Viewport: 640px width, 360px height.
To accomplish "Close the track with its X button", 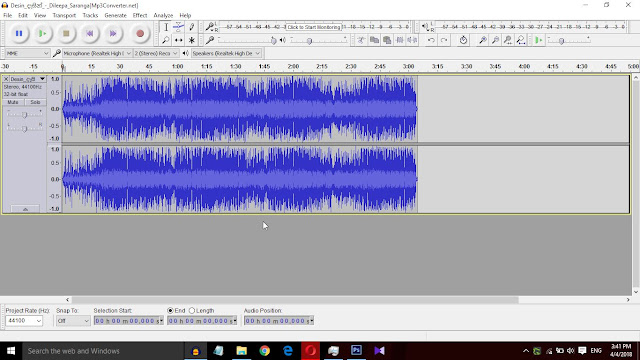I will point(6,79).
